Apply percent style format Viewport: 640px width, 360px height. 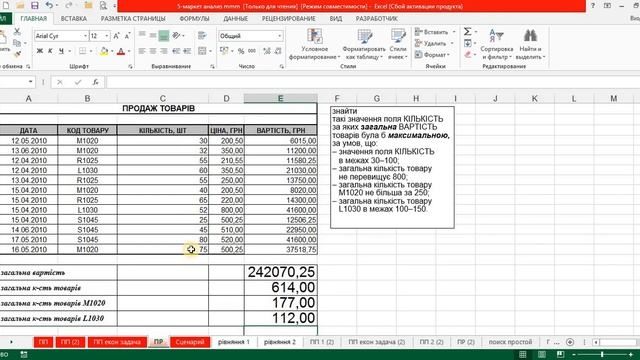coord(241,51)
